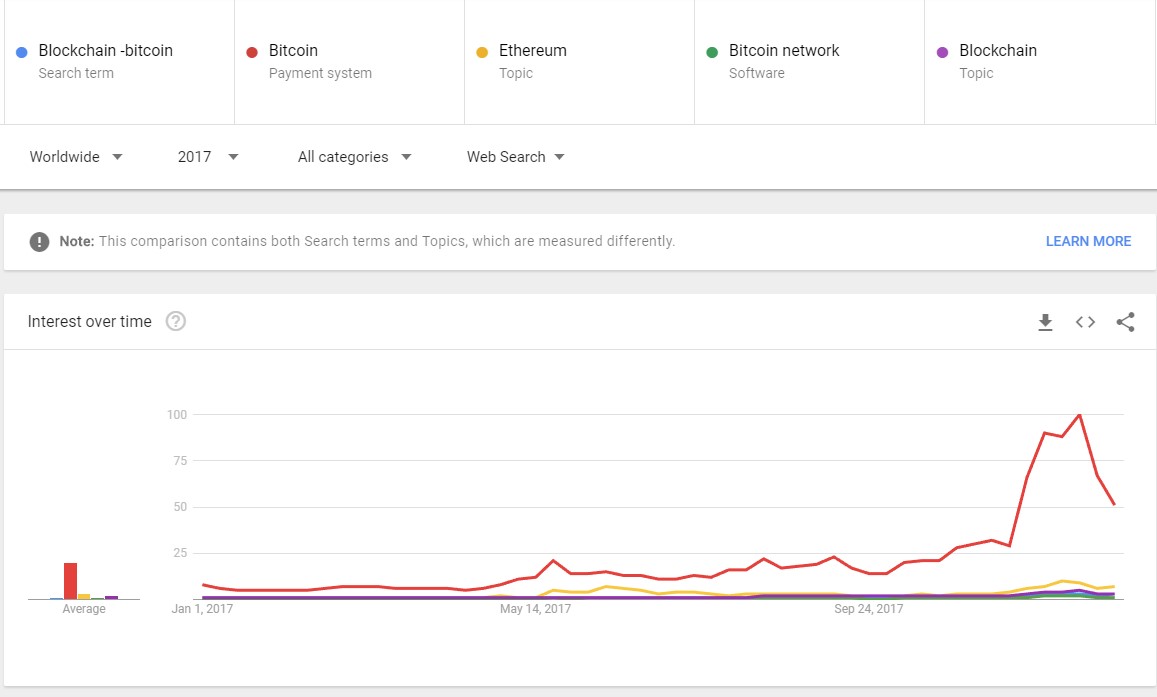Viewport: 1157px width, 697px height.
Task: Expand the 2017 time range dropdown
Action: (x=208, y=157)
